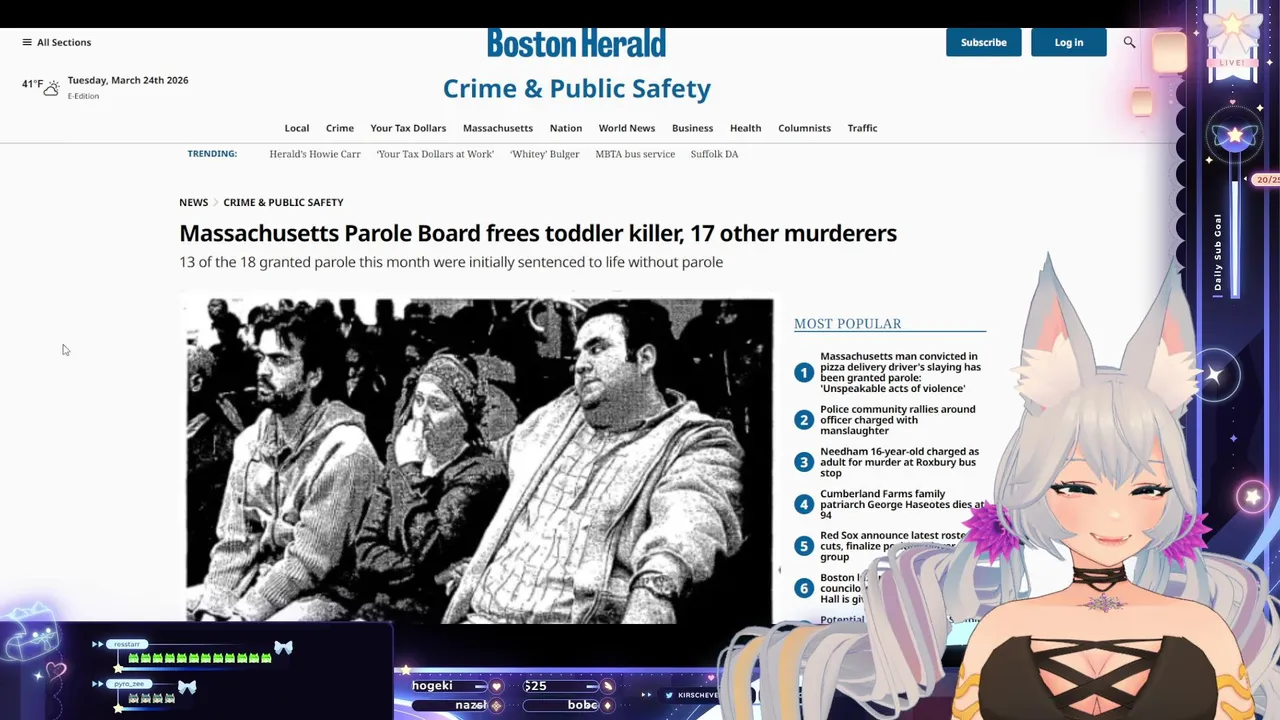Open trending topic MBTA bus service
This screenshot has height=720, width=1280.
coord(635,154)
